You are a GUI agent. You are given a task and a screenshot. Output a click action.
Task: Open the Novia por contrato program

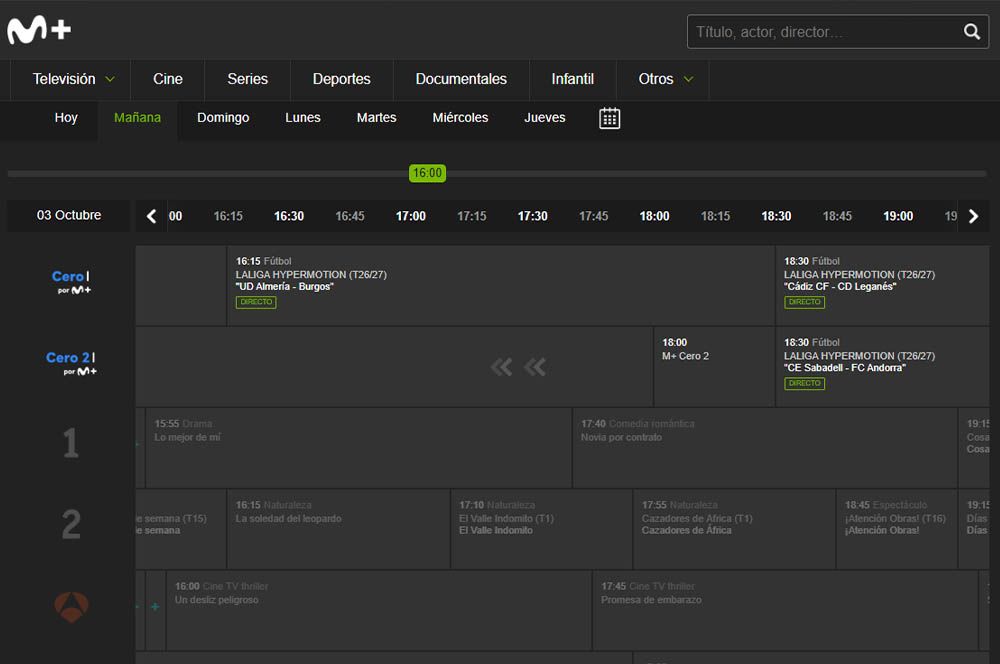pyautogui.click(x=765, y=448)
